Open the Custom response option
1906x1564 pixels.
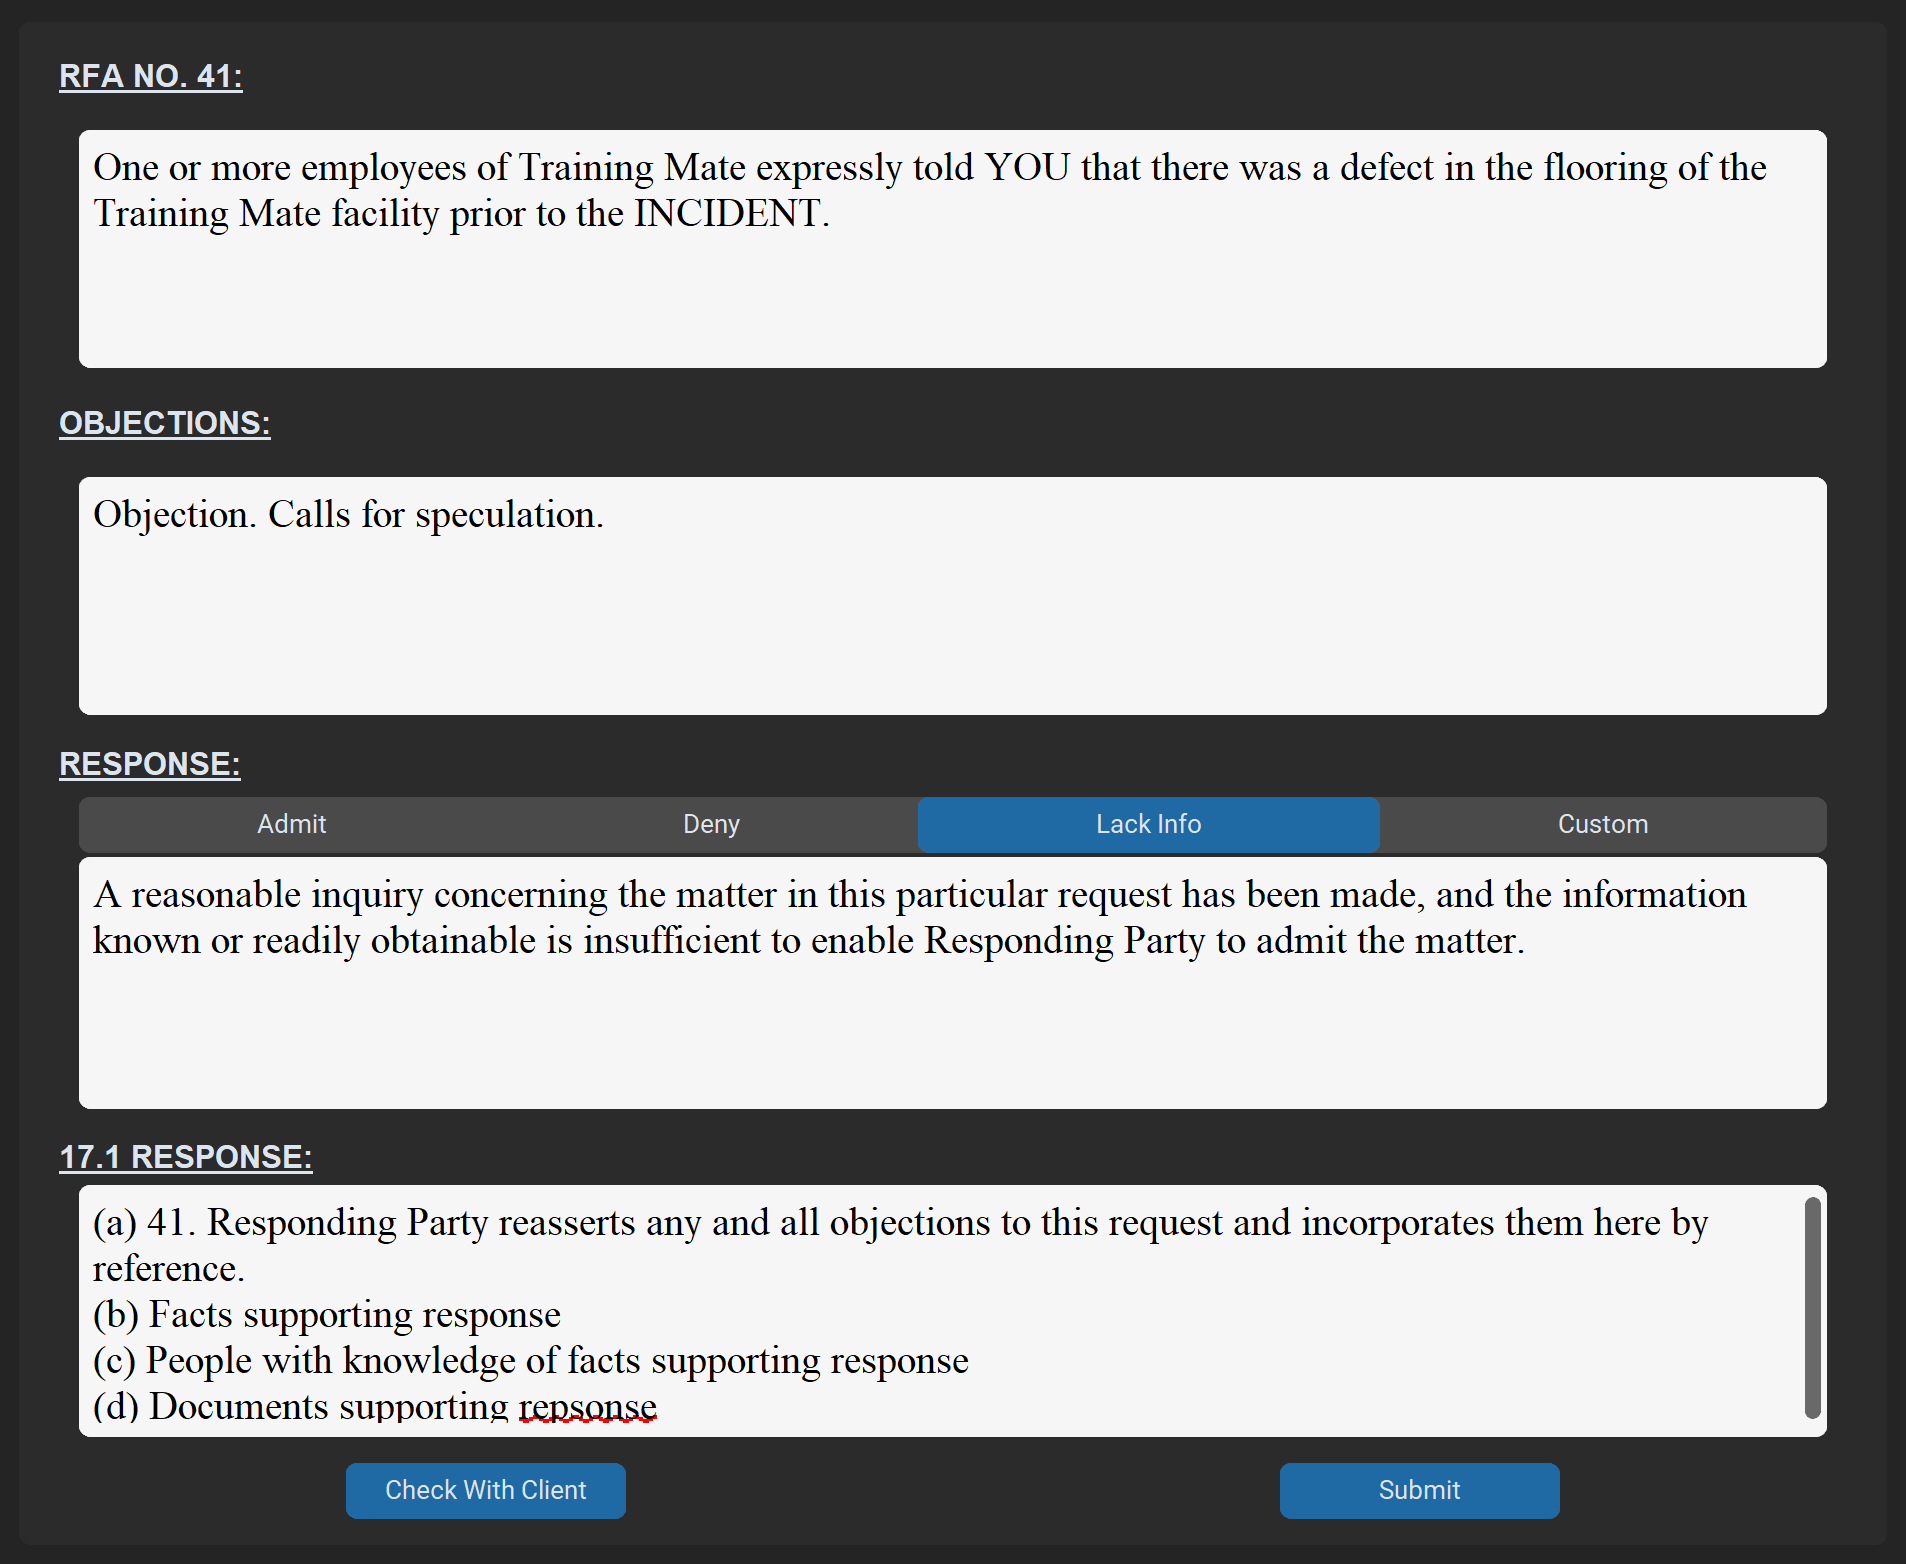[x=1602, y=824]
